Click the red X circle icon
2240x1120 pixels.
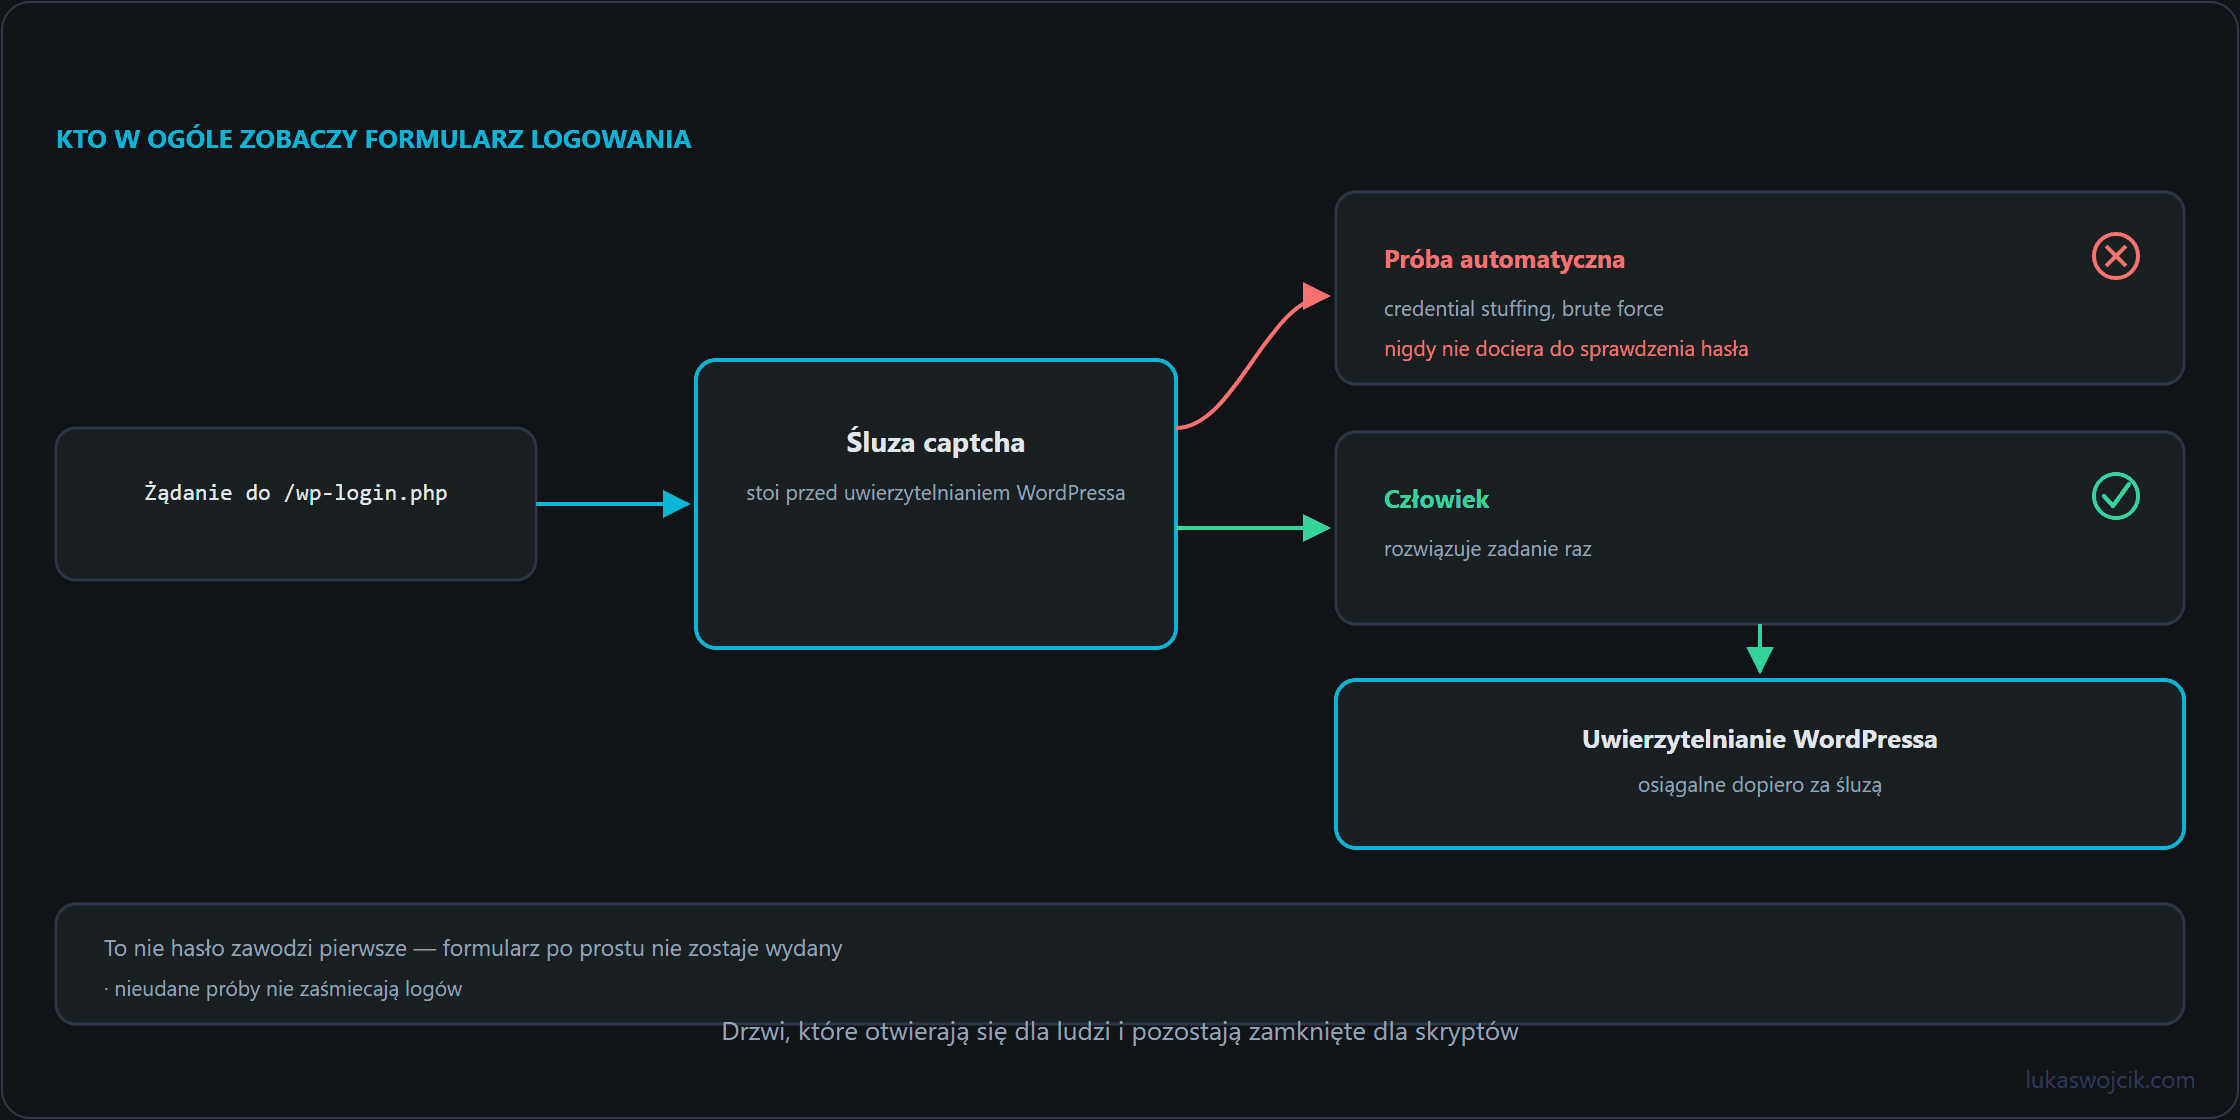pos(2115,256)
